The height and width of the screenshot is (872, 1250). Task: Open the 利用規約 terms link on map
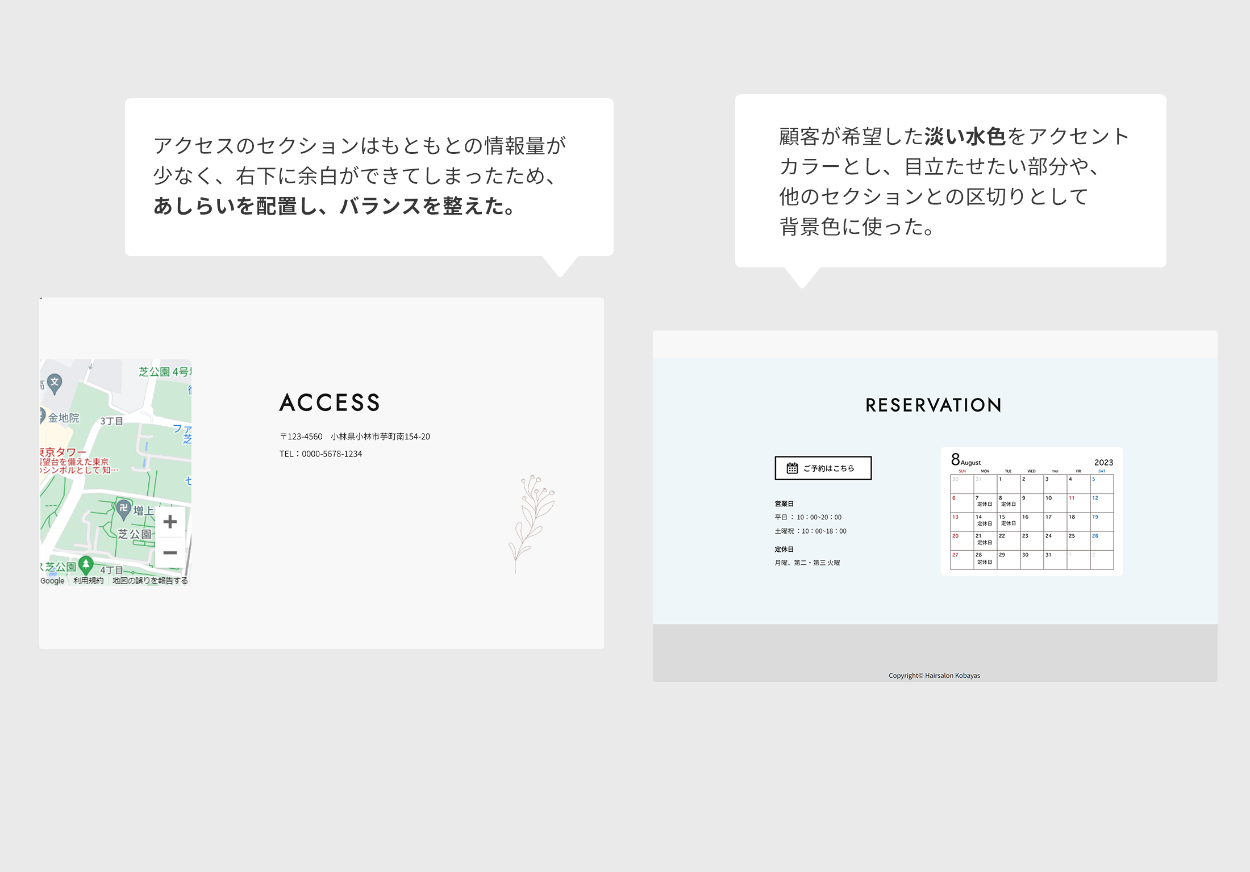pos(88,580)
